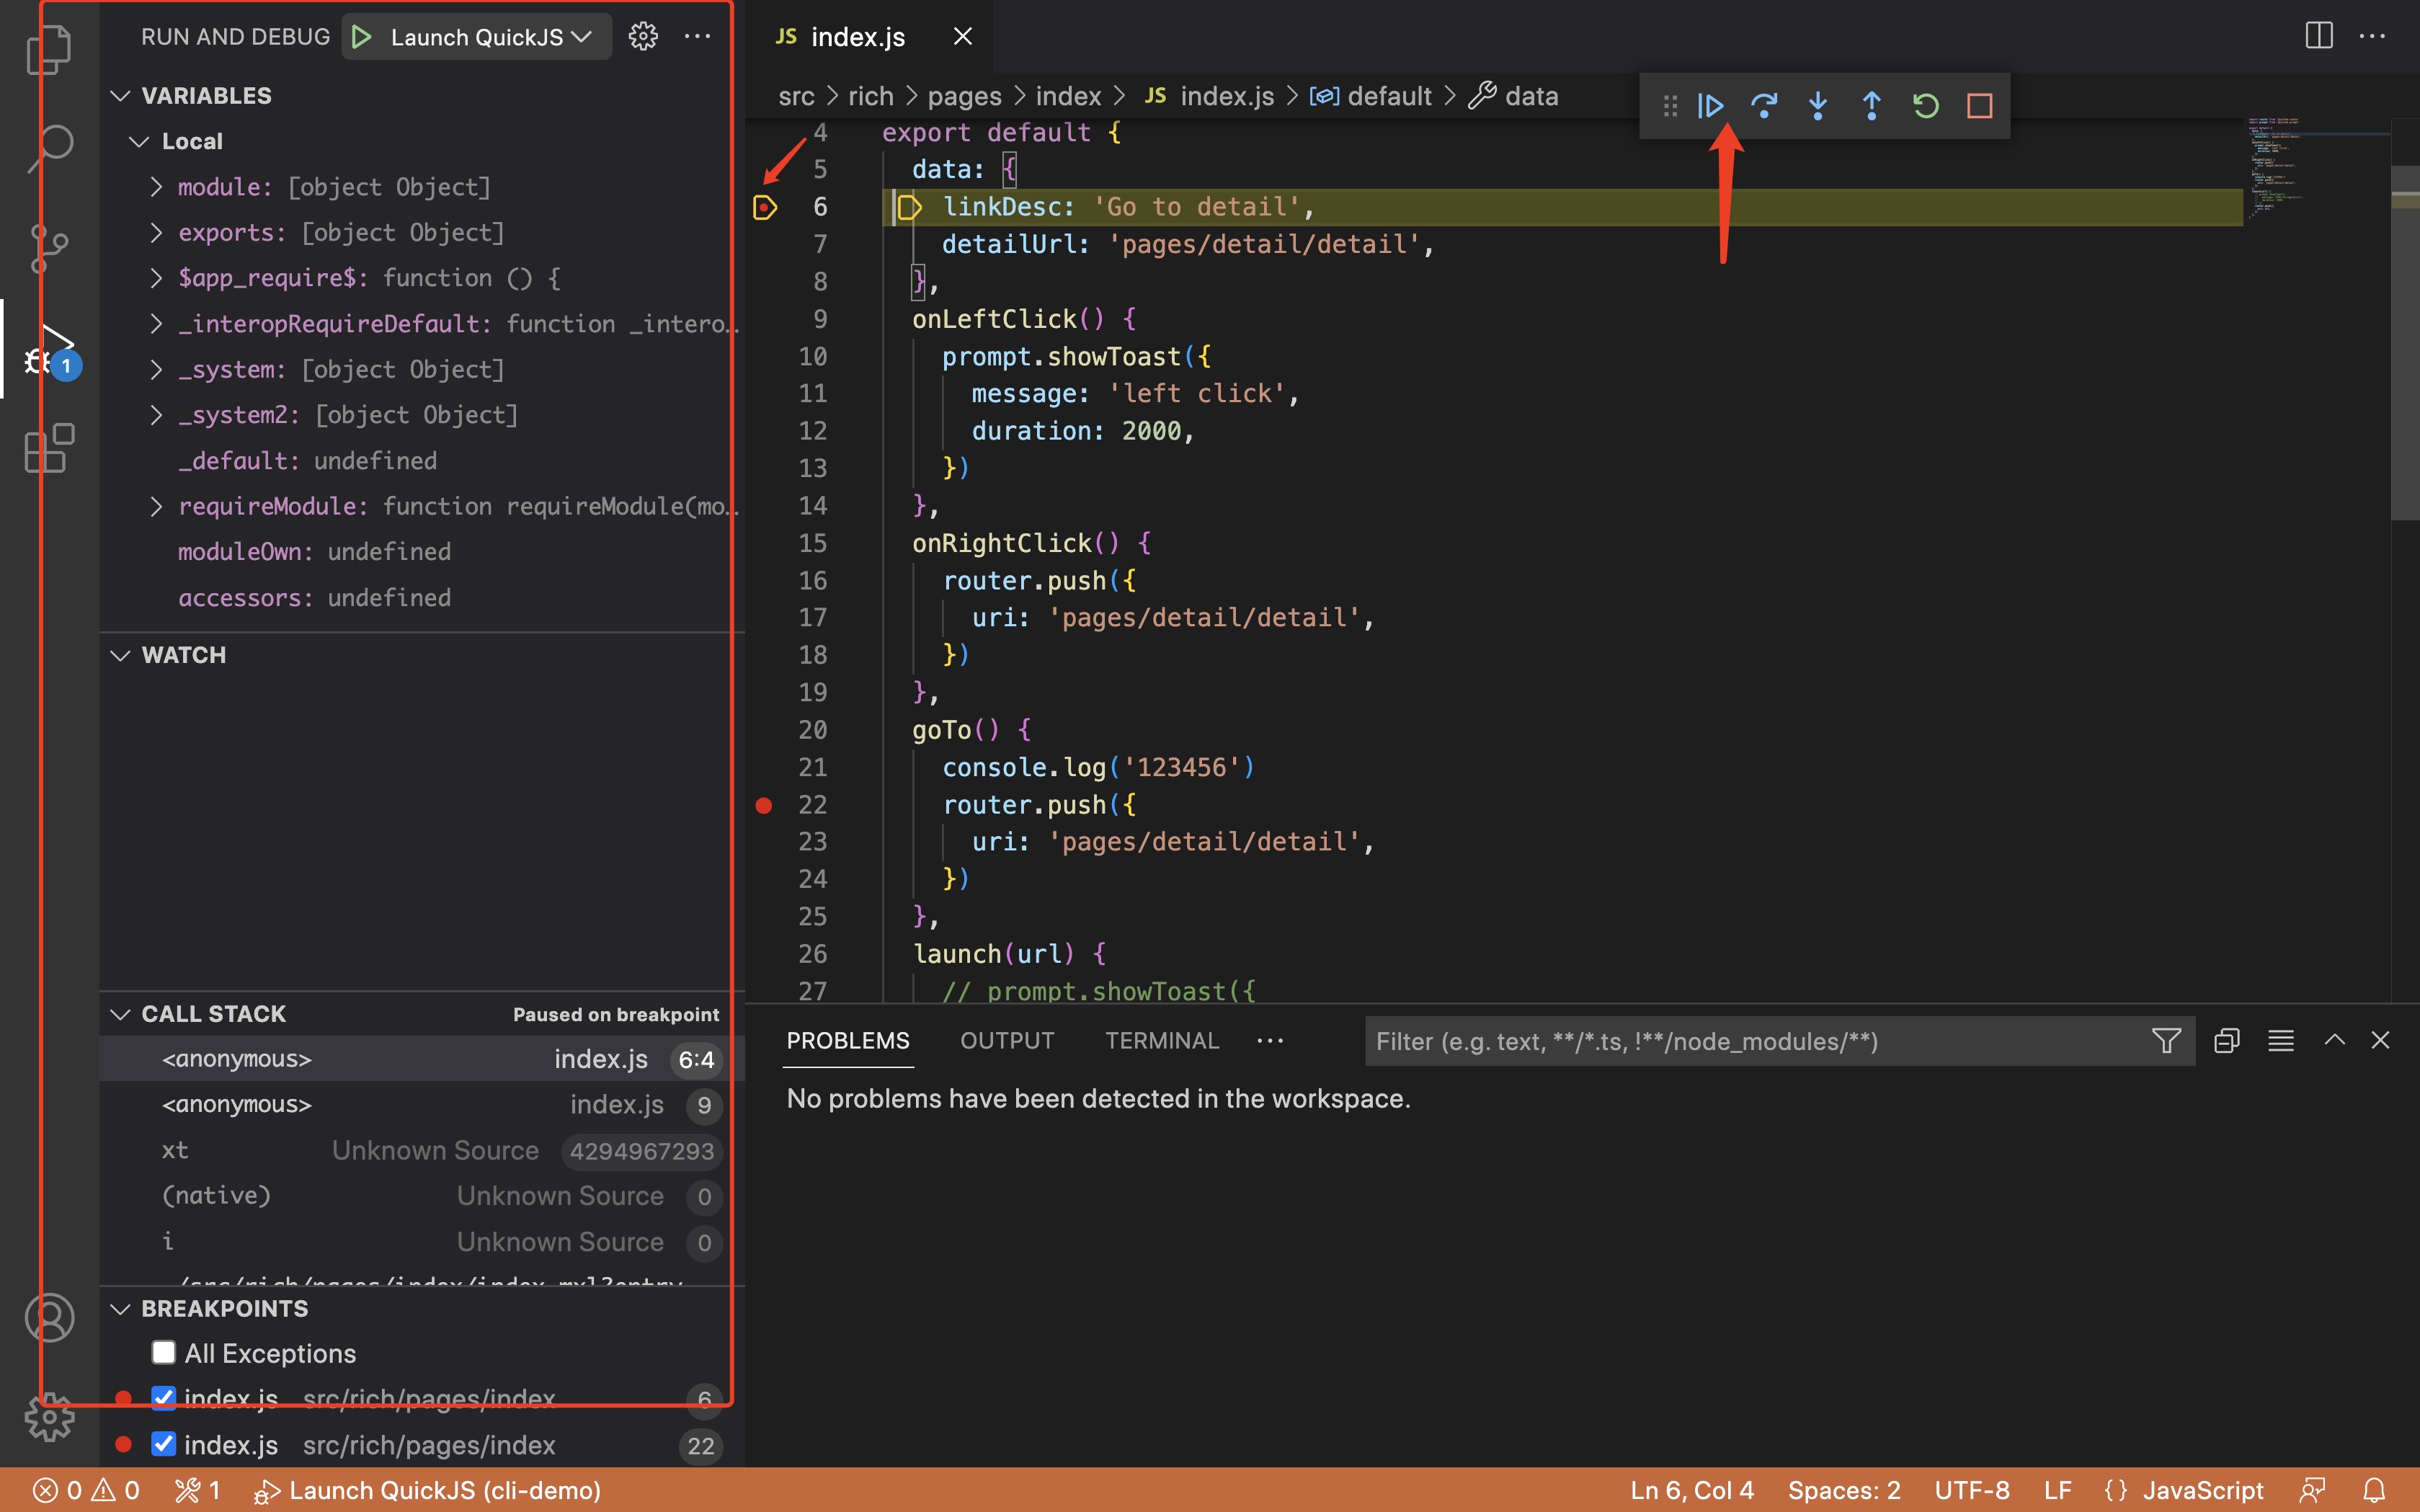Image resolution: width=2420 pixels, height=1512 pixels.
Task: Toggle the All Exceptions breakpoint checkbox
Action: [x=164, y=1353]
